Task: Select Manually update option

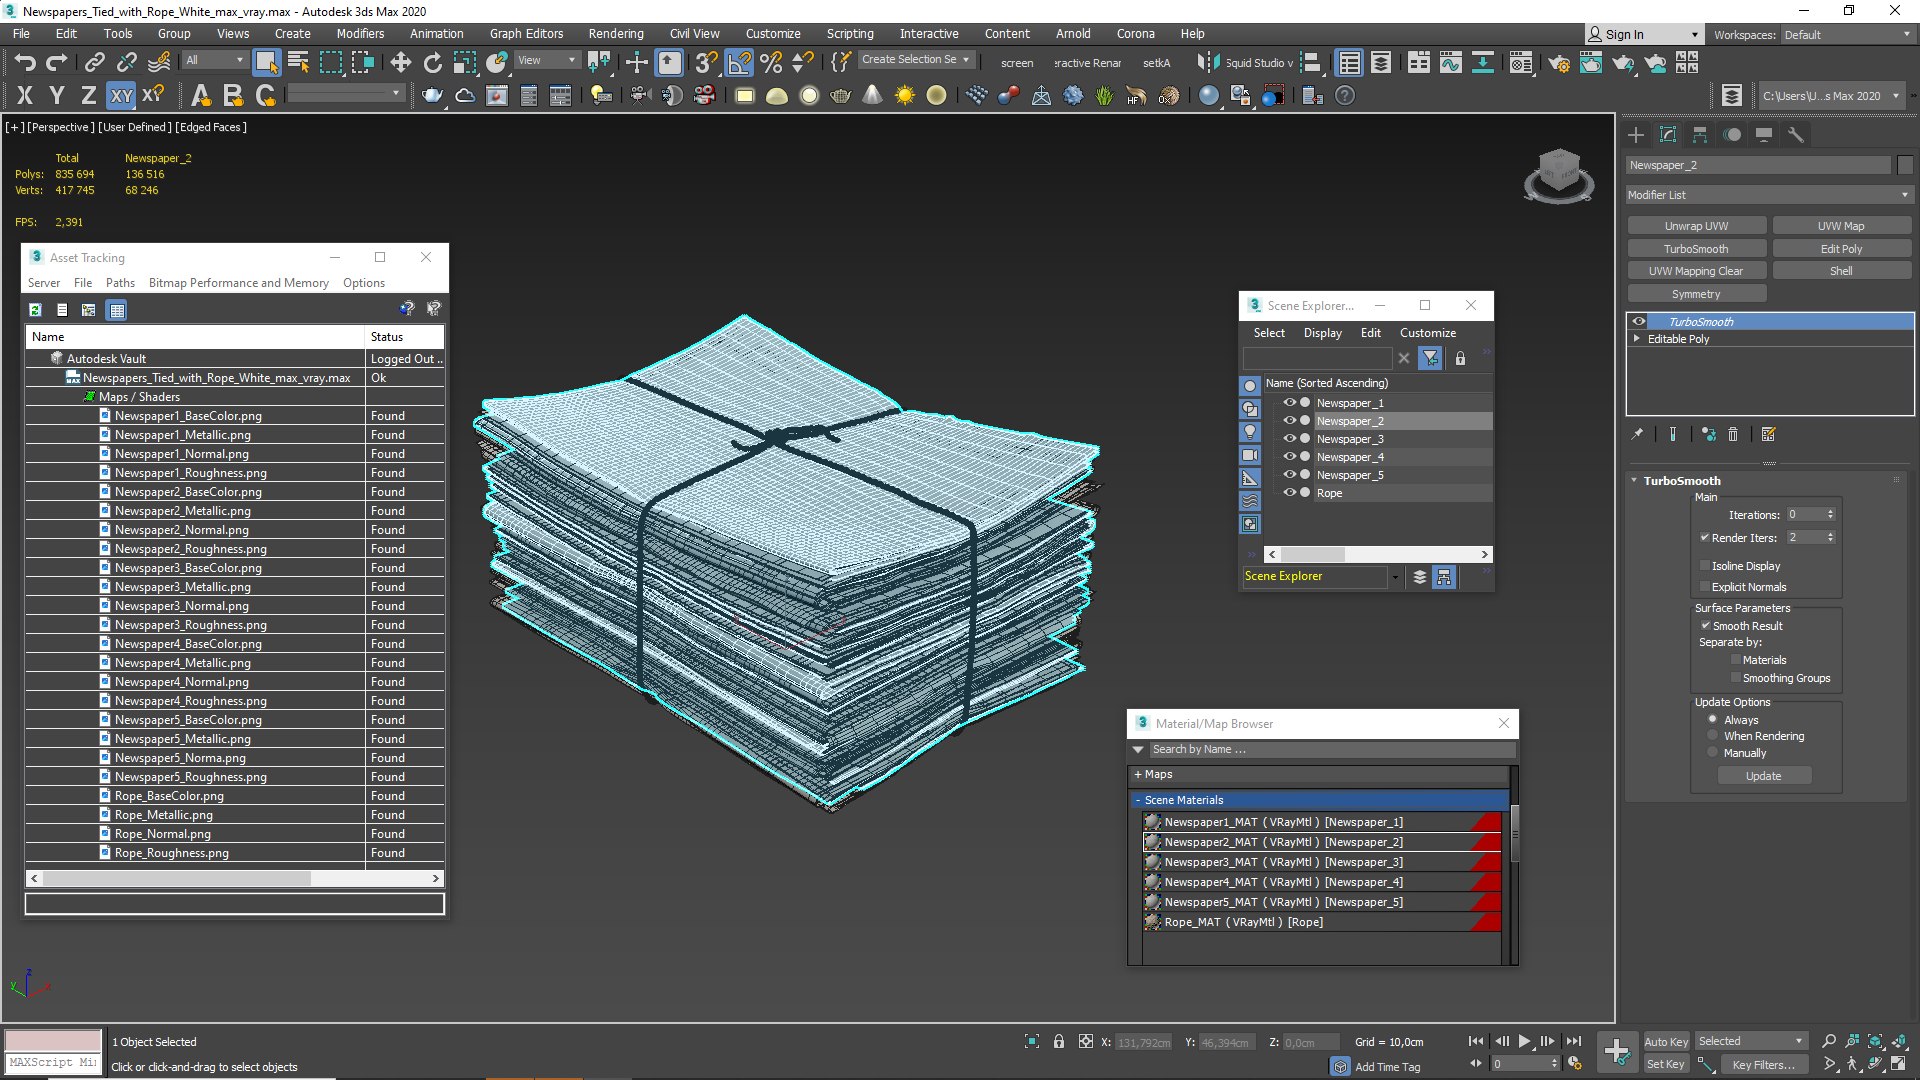Action: (1713, 753)
